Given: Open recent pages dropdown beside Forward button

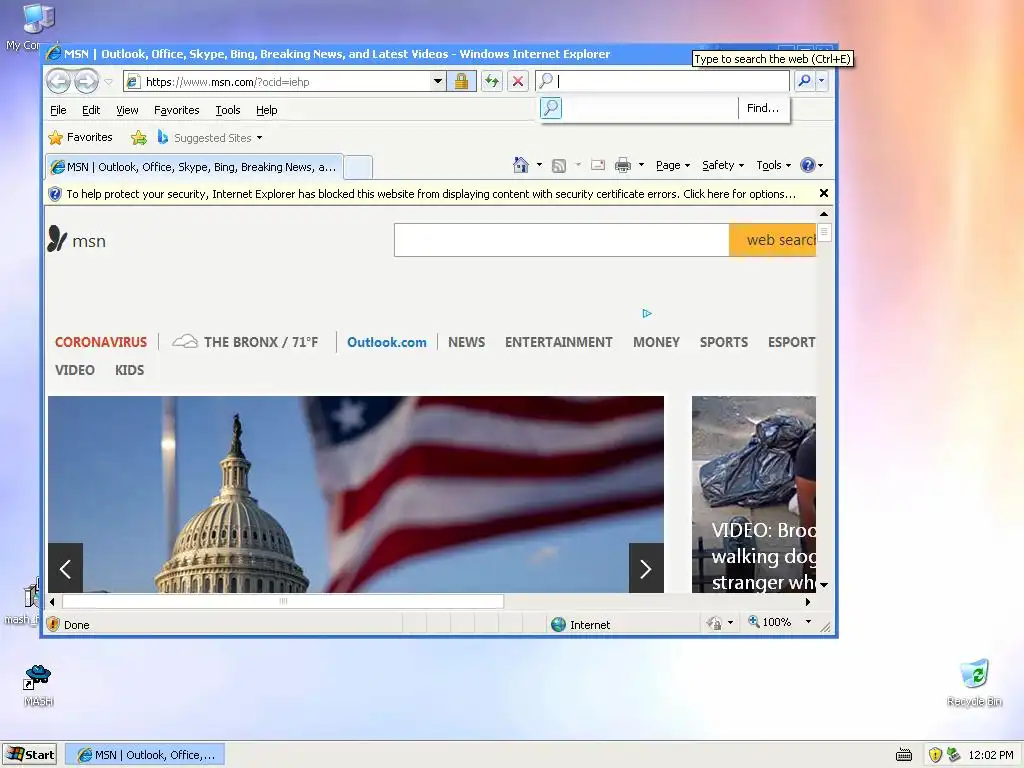Looking at the screenshot, I should pos(108,82).
